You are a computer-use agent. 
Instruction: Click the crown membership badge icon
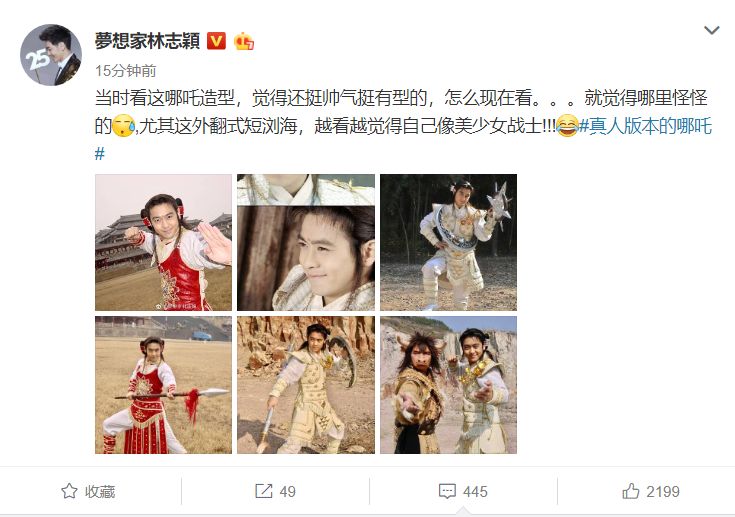tap(244, 41)
